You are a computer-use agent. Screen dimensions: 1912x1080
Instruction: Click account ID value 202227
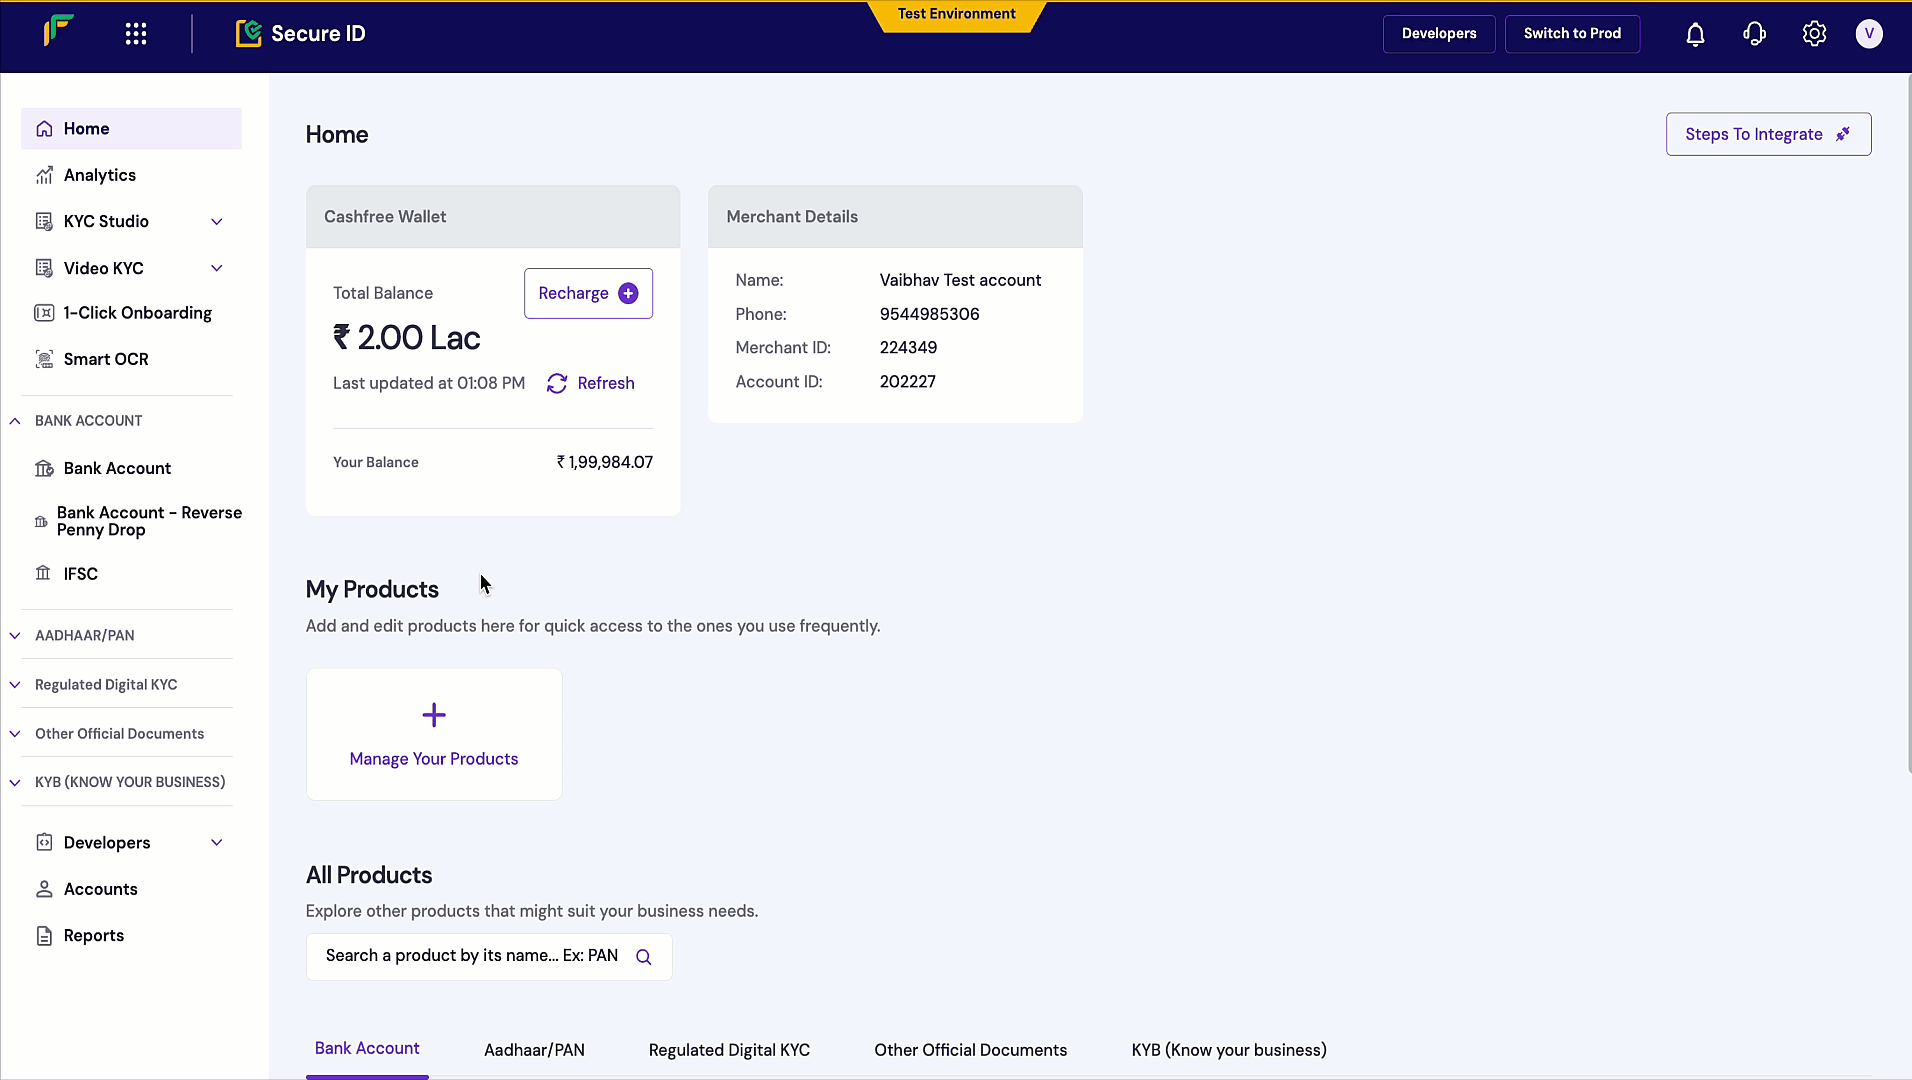(x=907, y=382)
